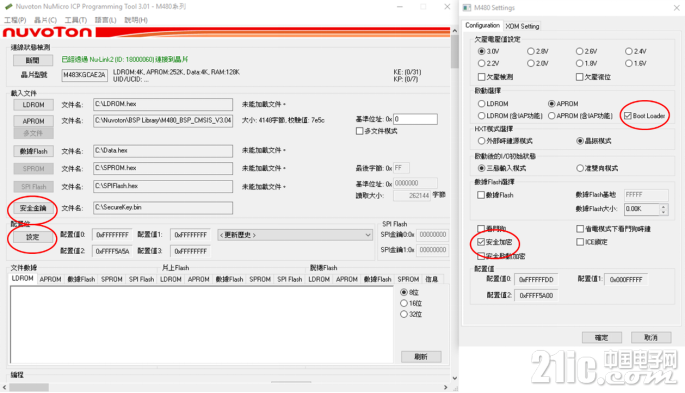This screenshot has height=393, width=685.
Task: Click the 斷開 disconnect button
Action: coord(33,60)
